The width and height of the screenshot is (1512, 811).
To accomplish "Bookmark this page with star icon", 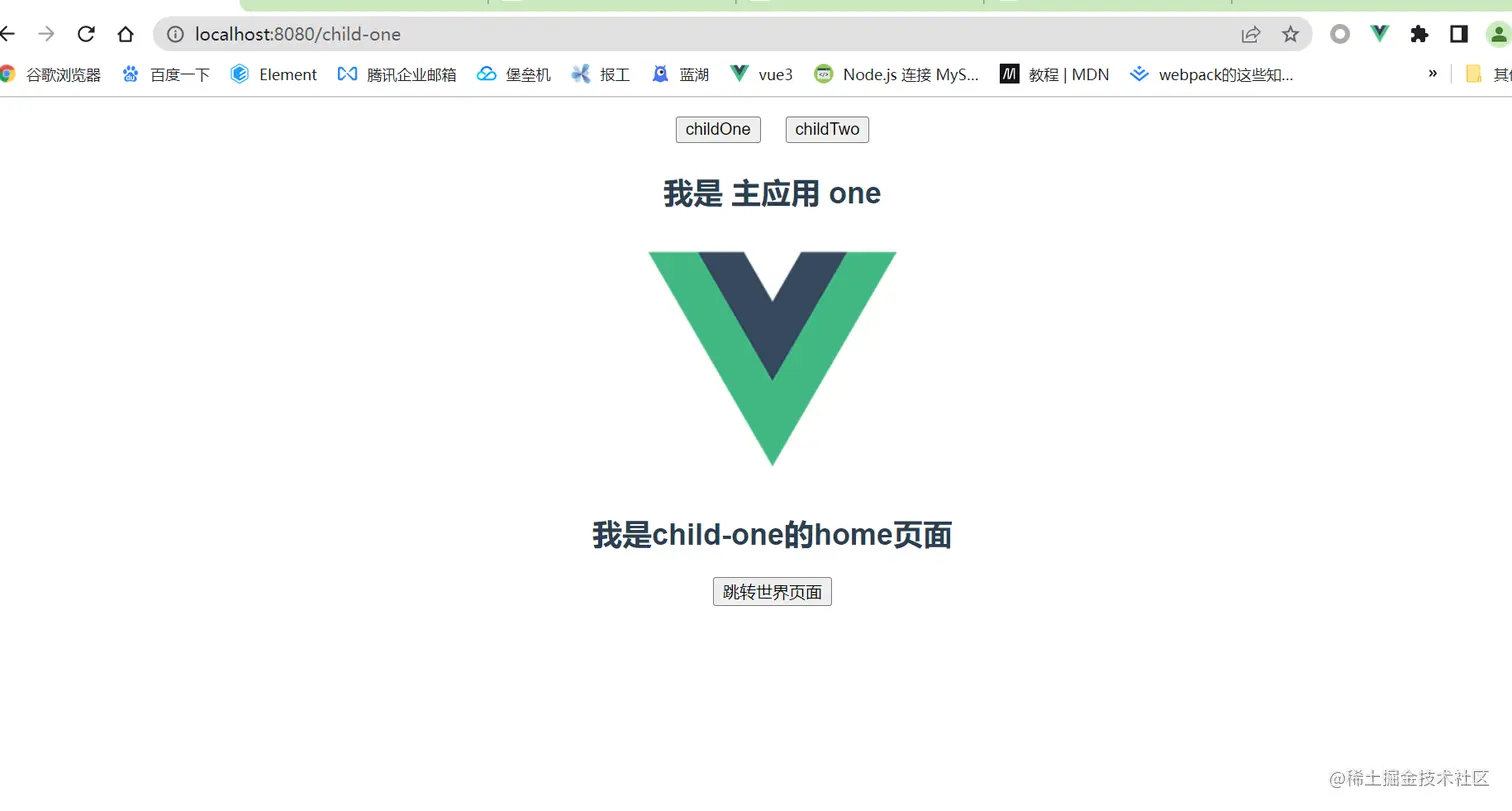I will (x=1290, y=34).
